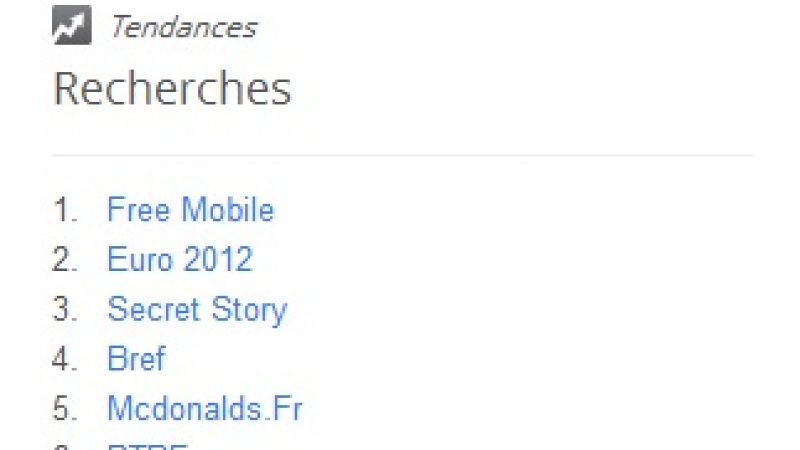Click the Tendances label
The image size is (800, 450).
183,28
